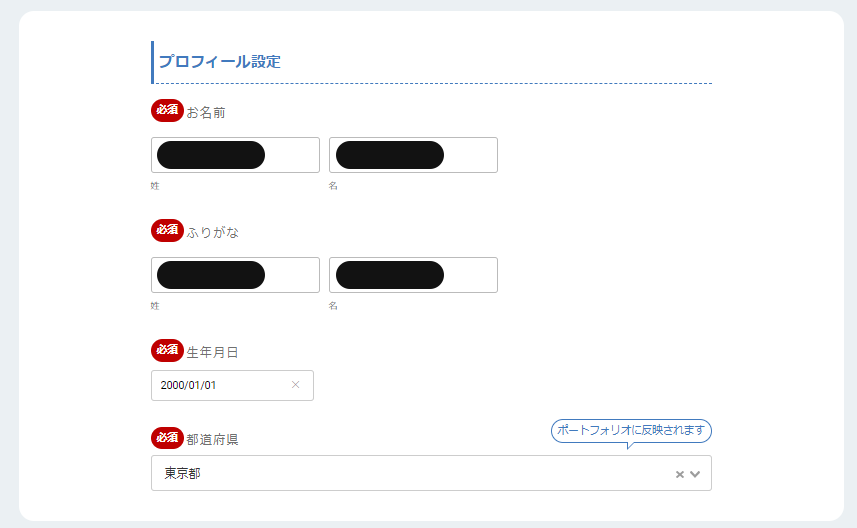857x528 pixels.
Task: Click the プロフィール設定 heading
Action: 220,62
